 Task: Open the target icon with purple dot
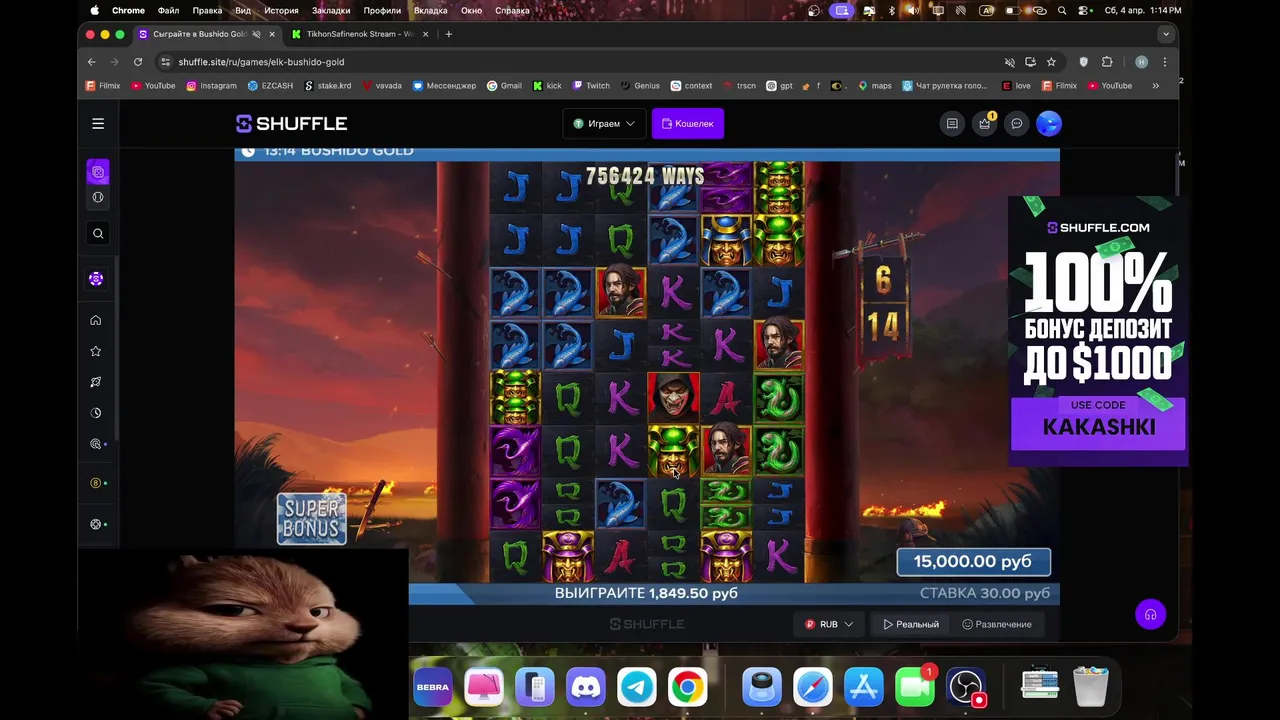tap(97, 444)
